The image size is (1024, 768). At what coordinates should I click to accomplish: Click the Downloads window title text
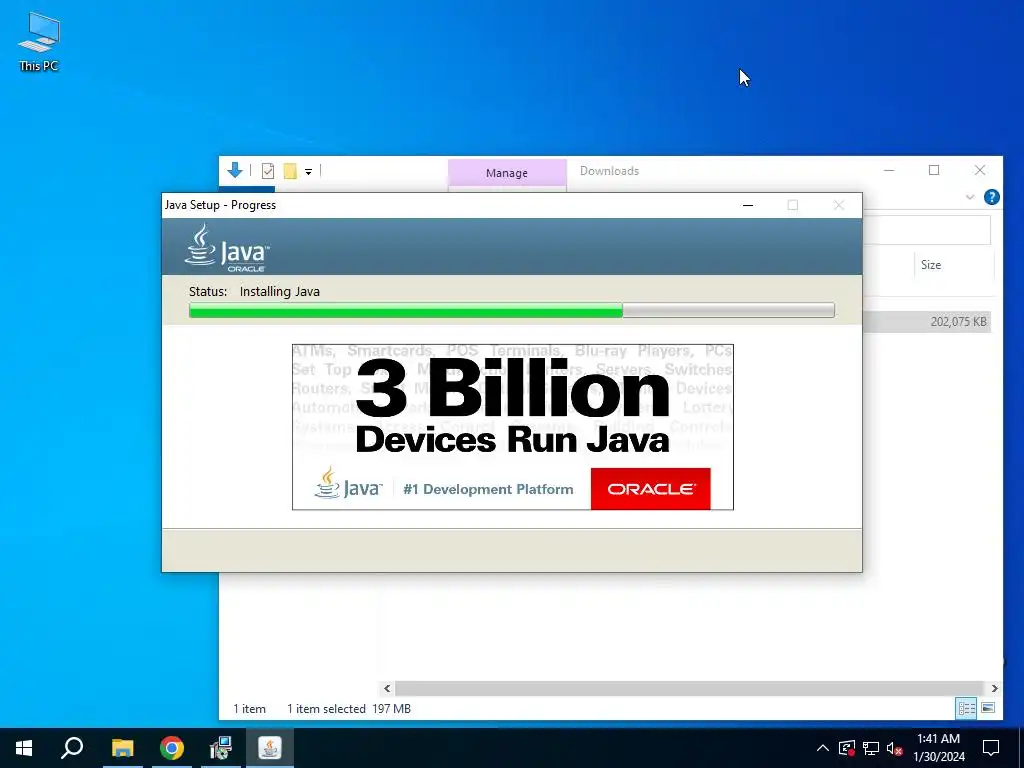[609, 171]
